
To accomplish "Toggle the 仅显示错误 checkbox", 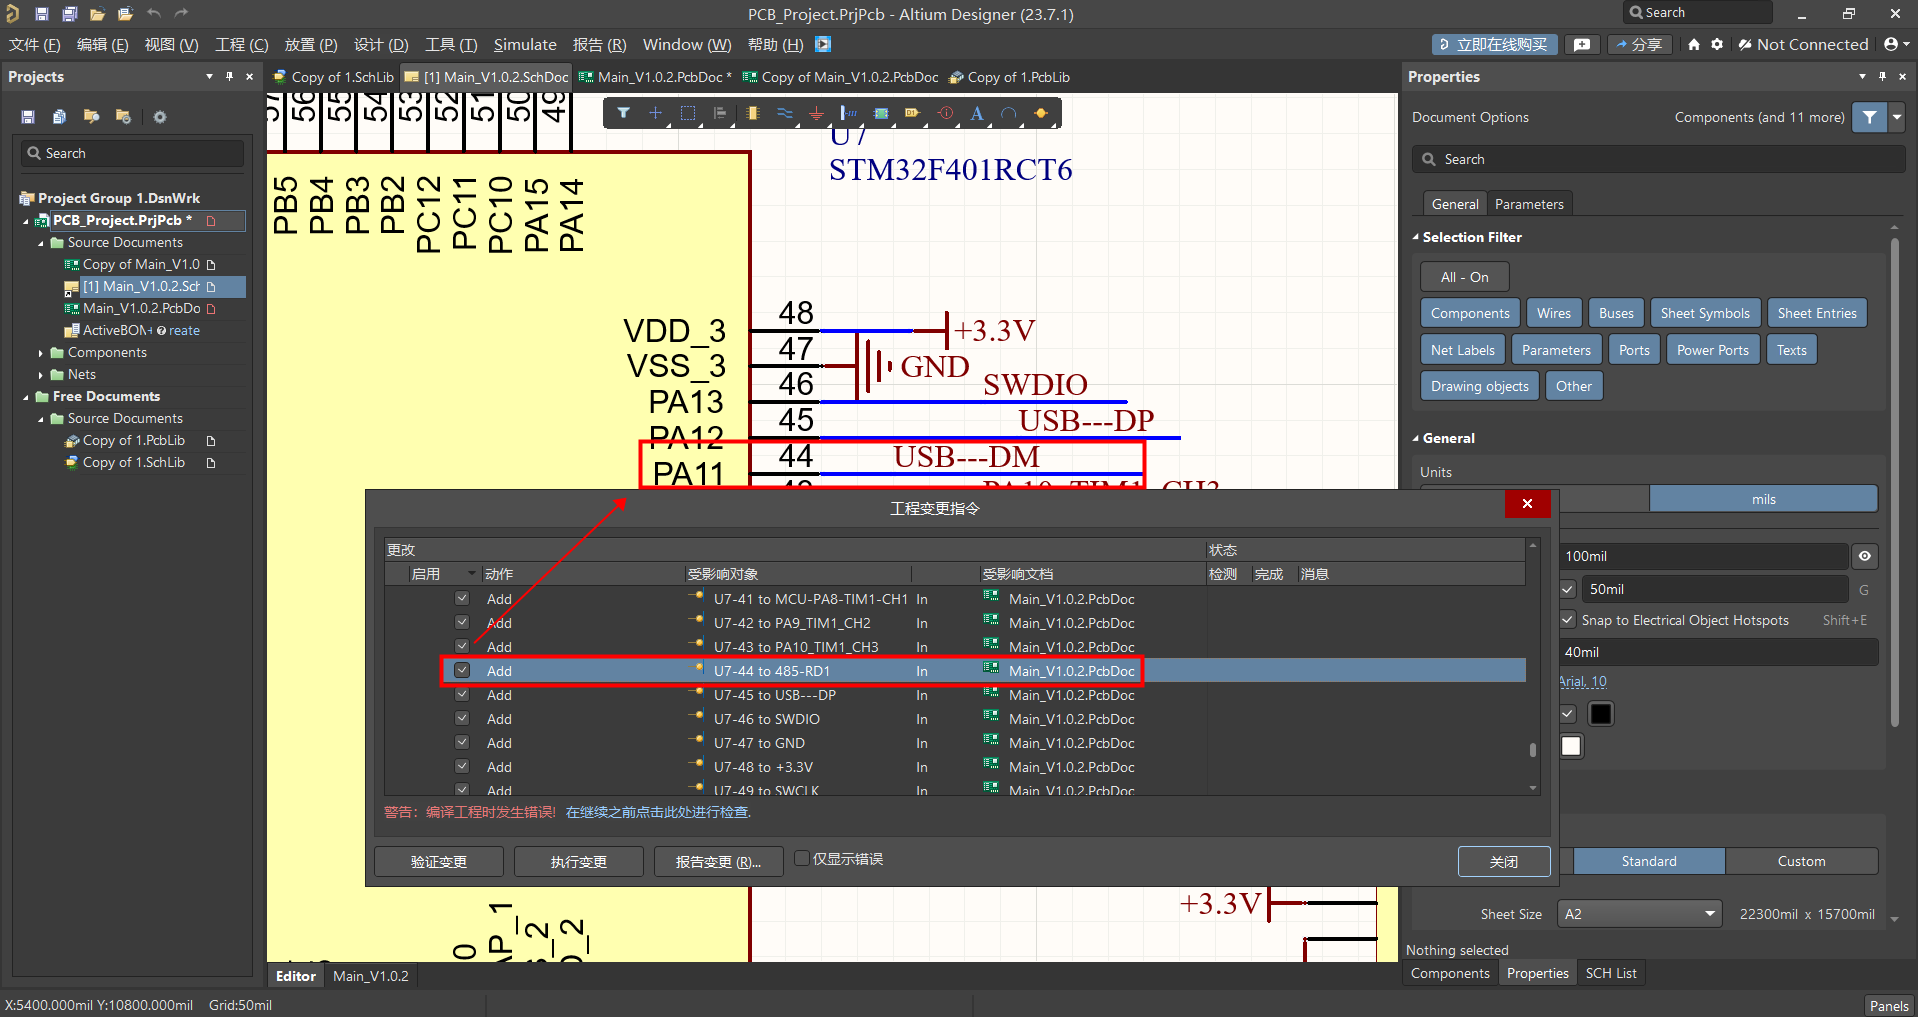I will [802, 859].
